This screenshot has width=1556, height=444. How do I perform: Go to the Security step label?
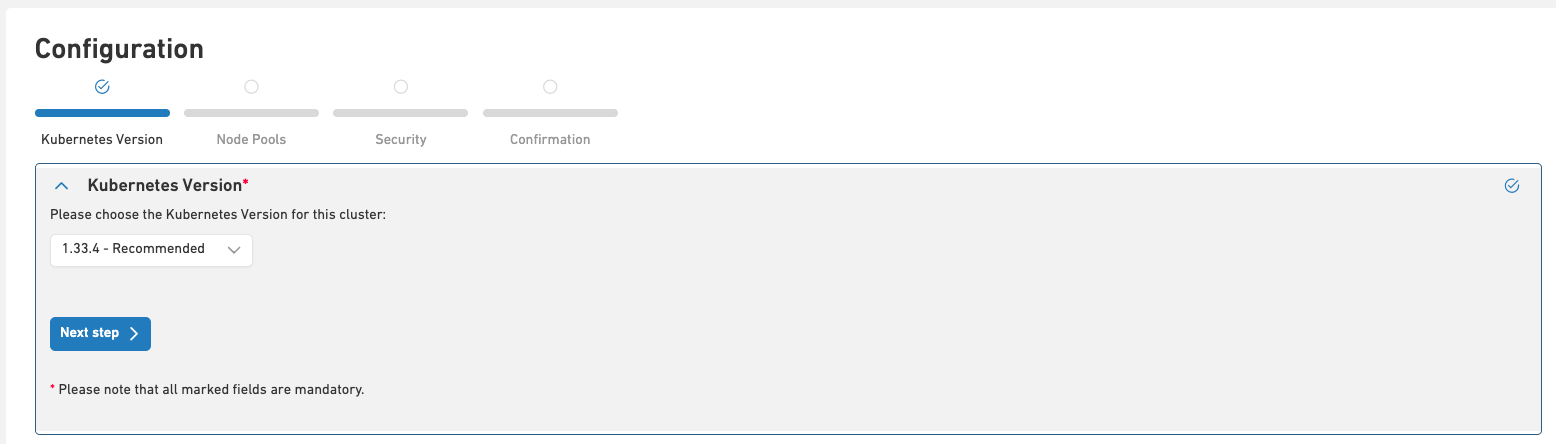tap(401, 139)
